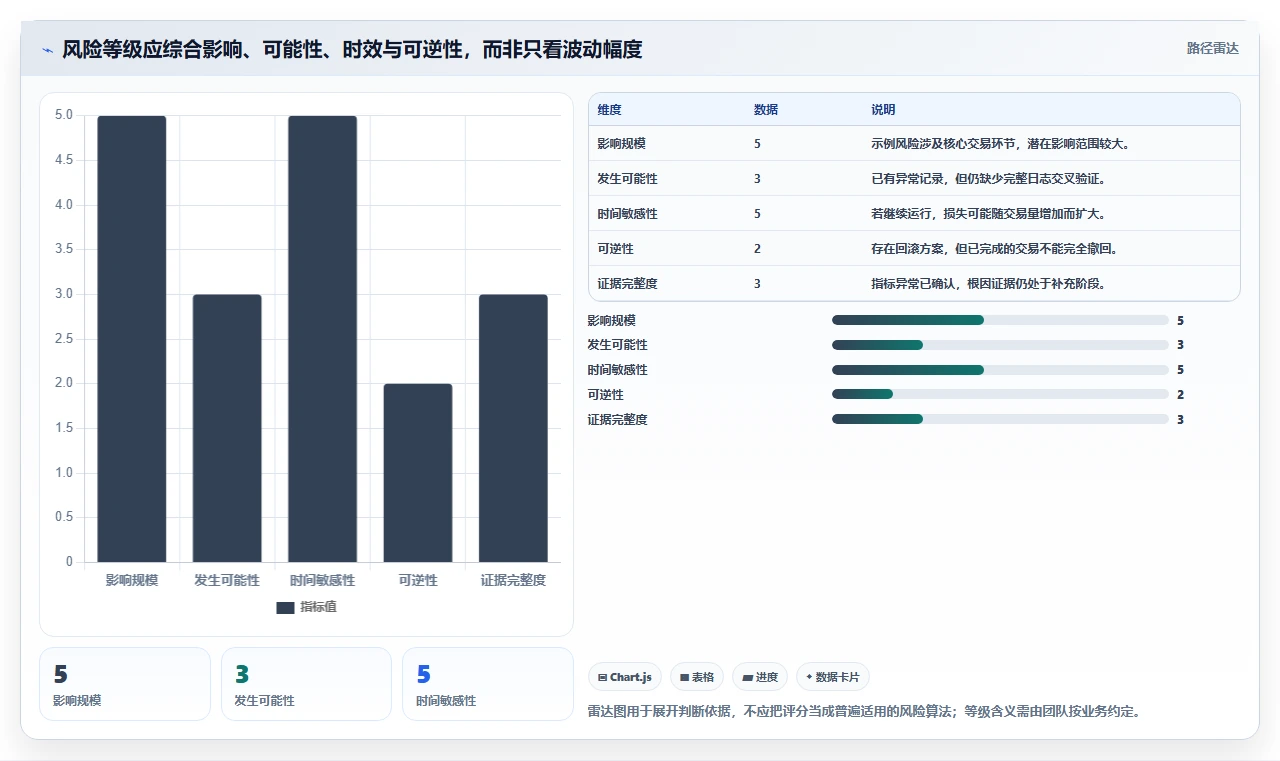The image size is (1280, 761).
Task: Click the 说明 column header
Action: (x=883, y=110)
